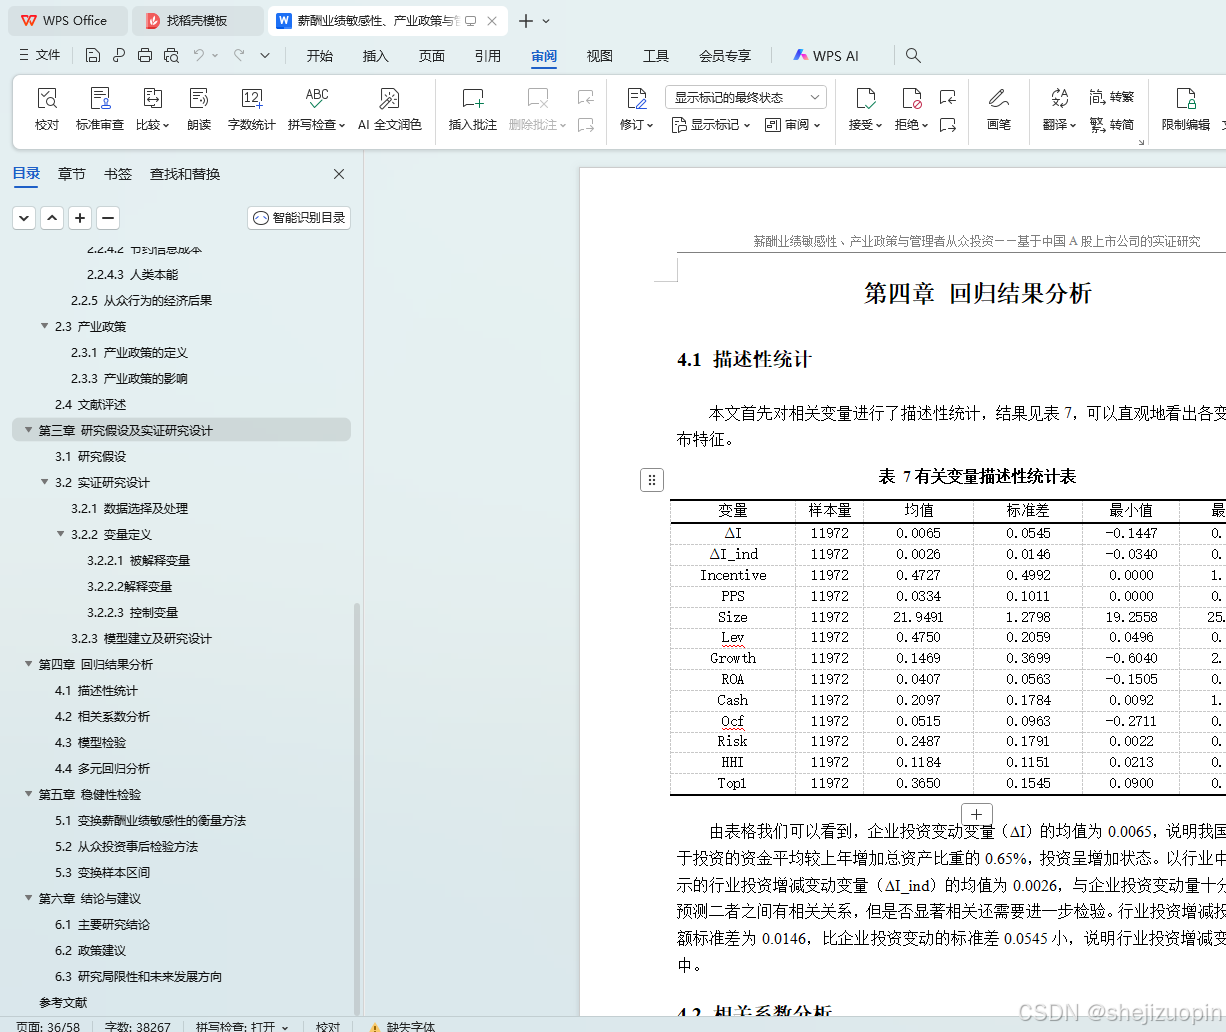Viewport: 1226px width, 1032px height.
Task: Expand the review ribbon group dialog launcher
Action: pyautogui.click(x=1140, y=142)
